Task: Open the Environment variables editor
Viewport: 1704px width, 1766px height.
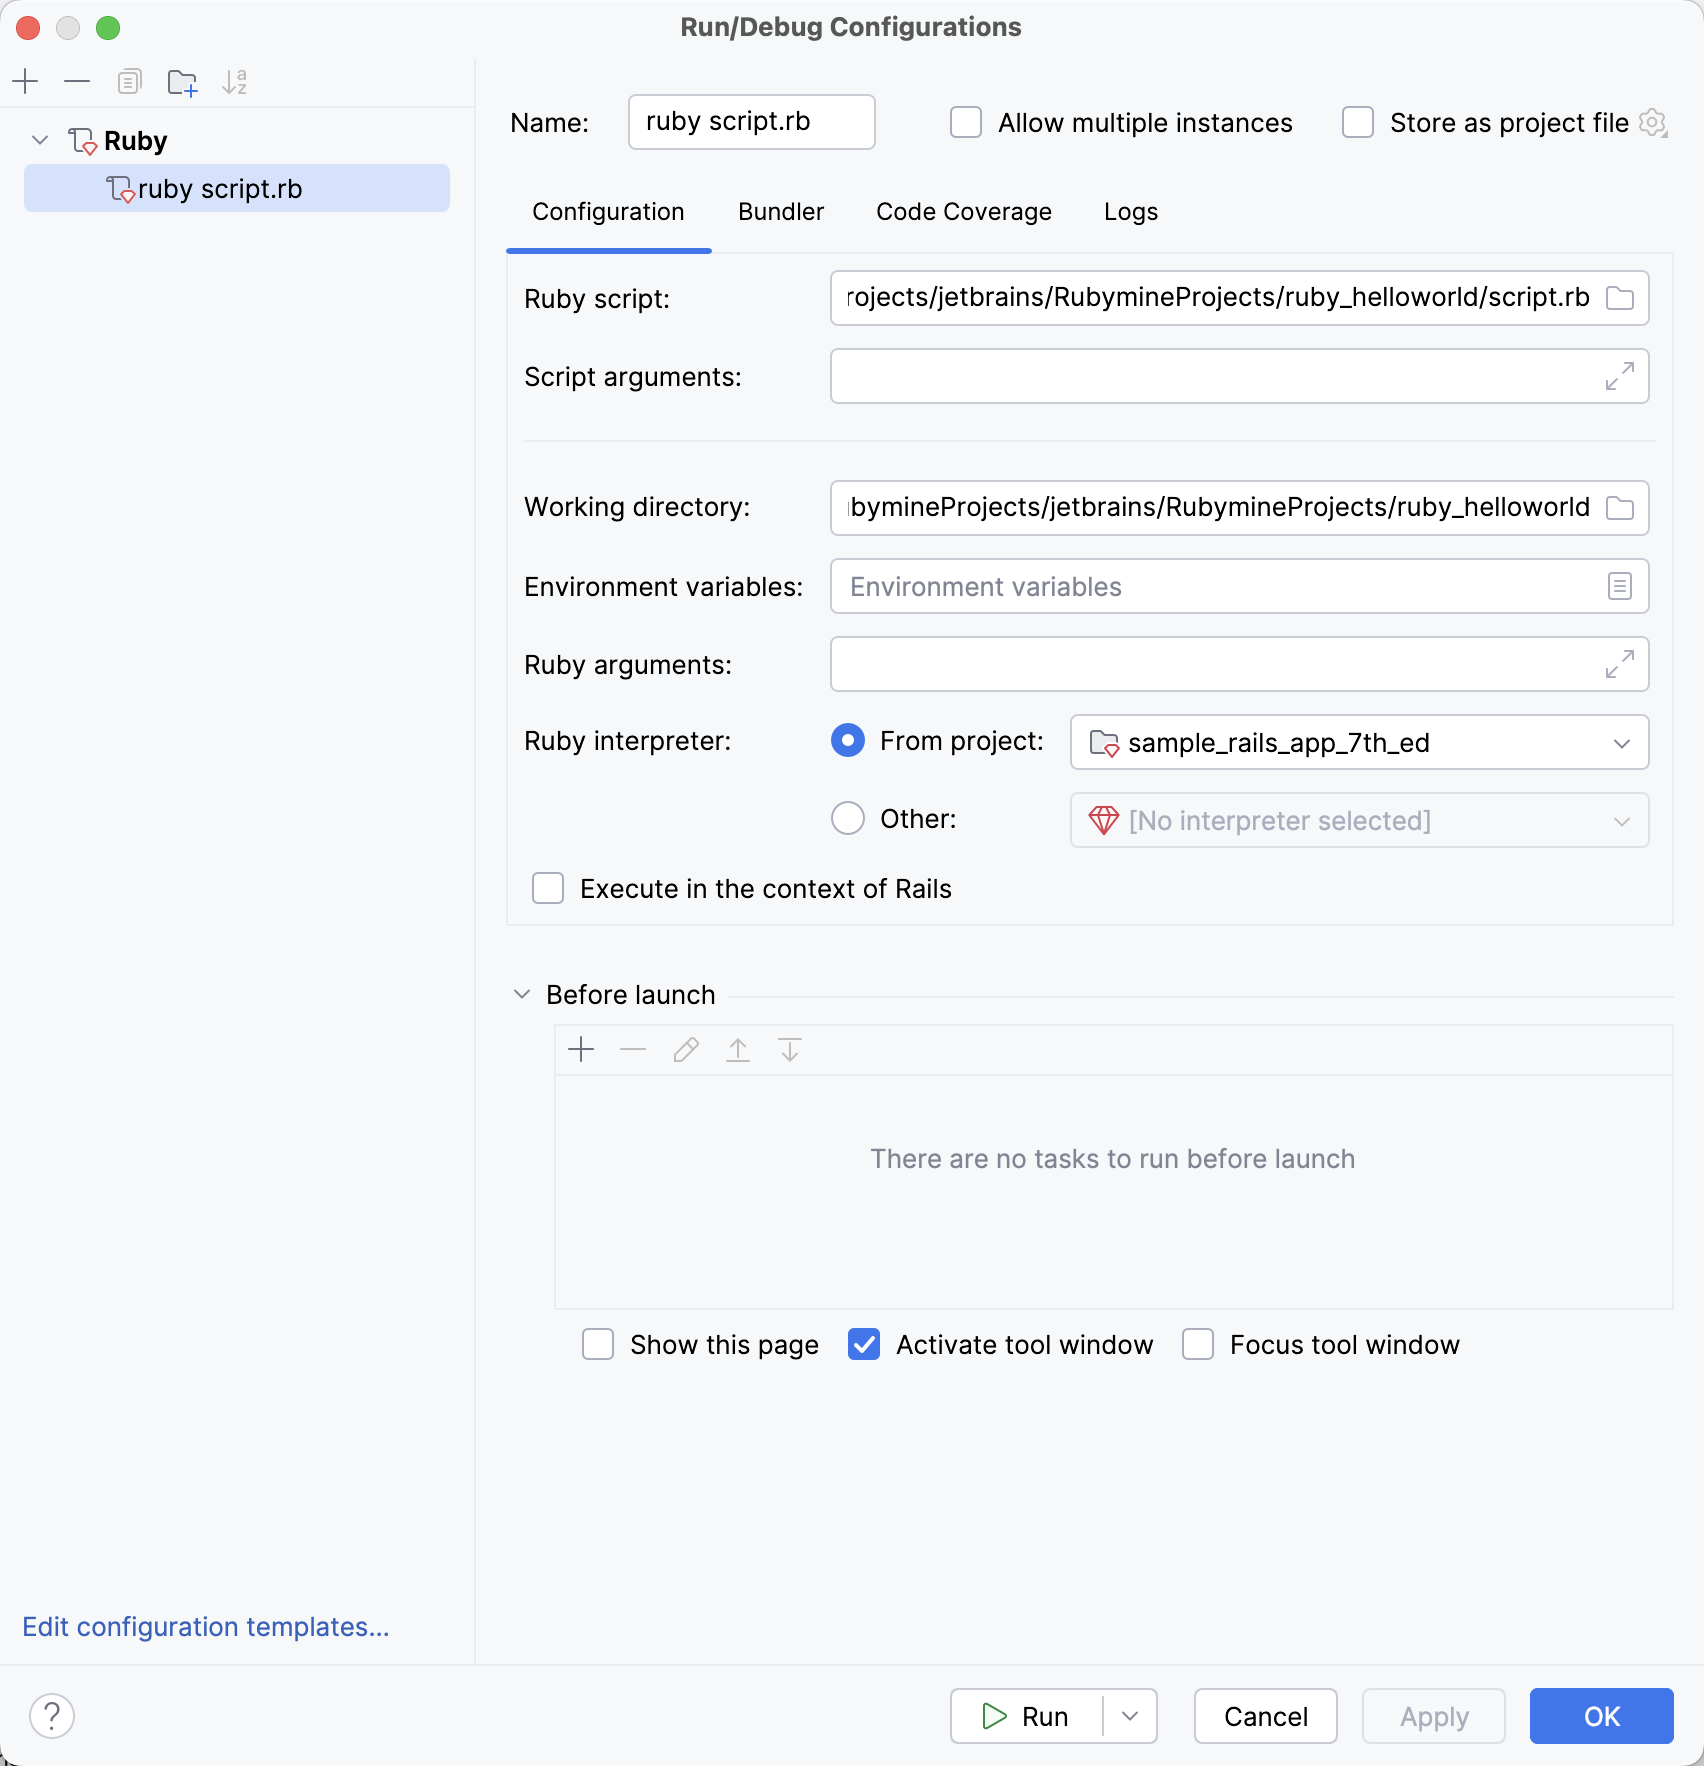Action: coord(1619,587)
